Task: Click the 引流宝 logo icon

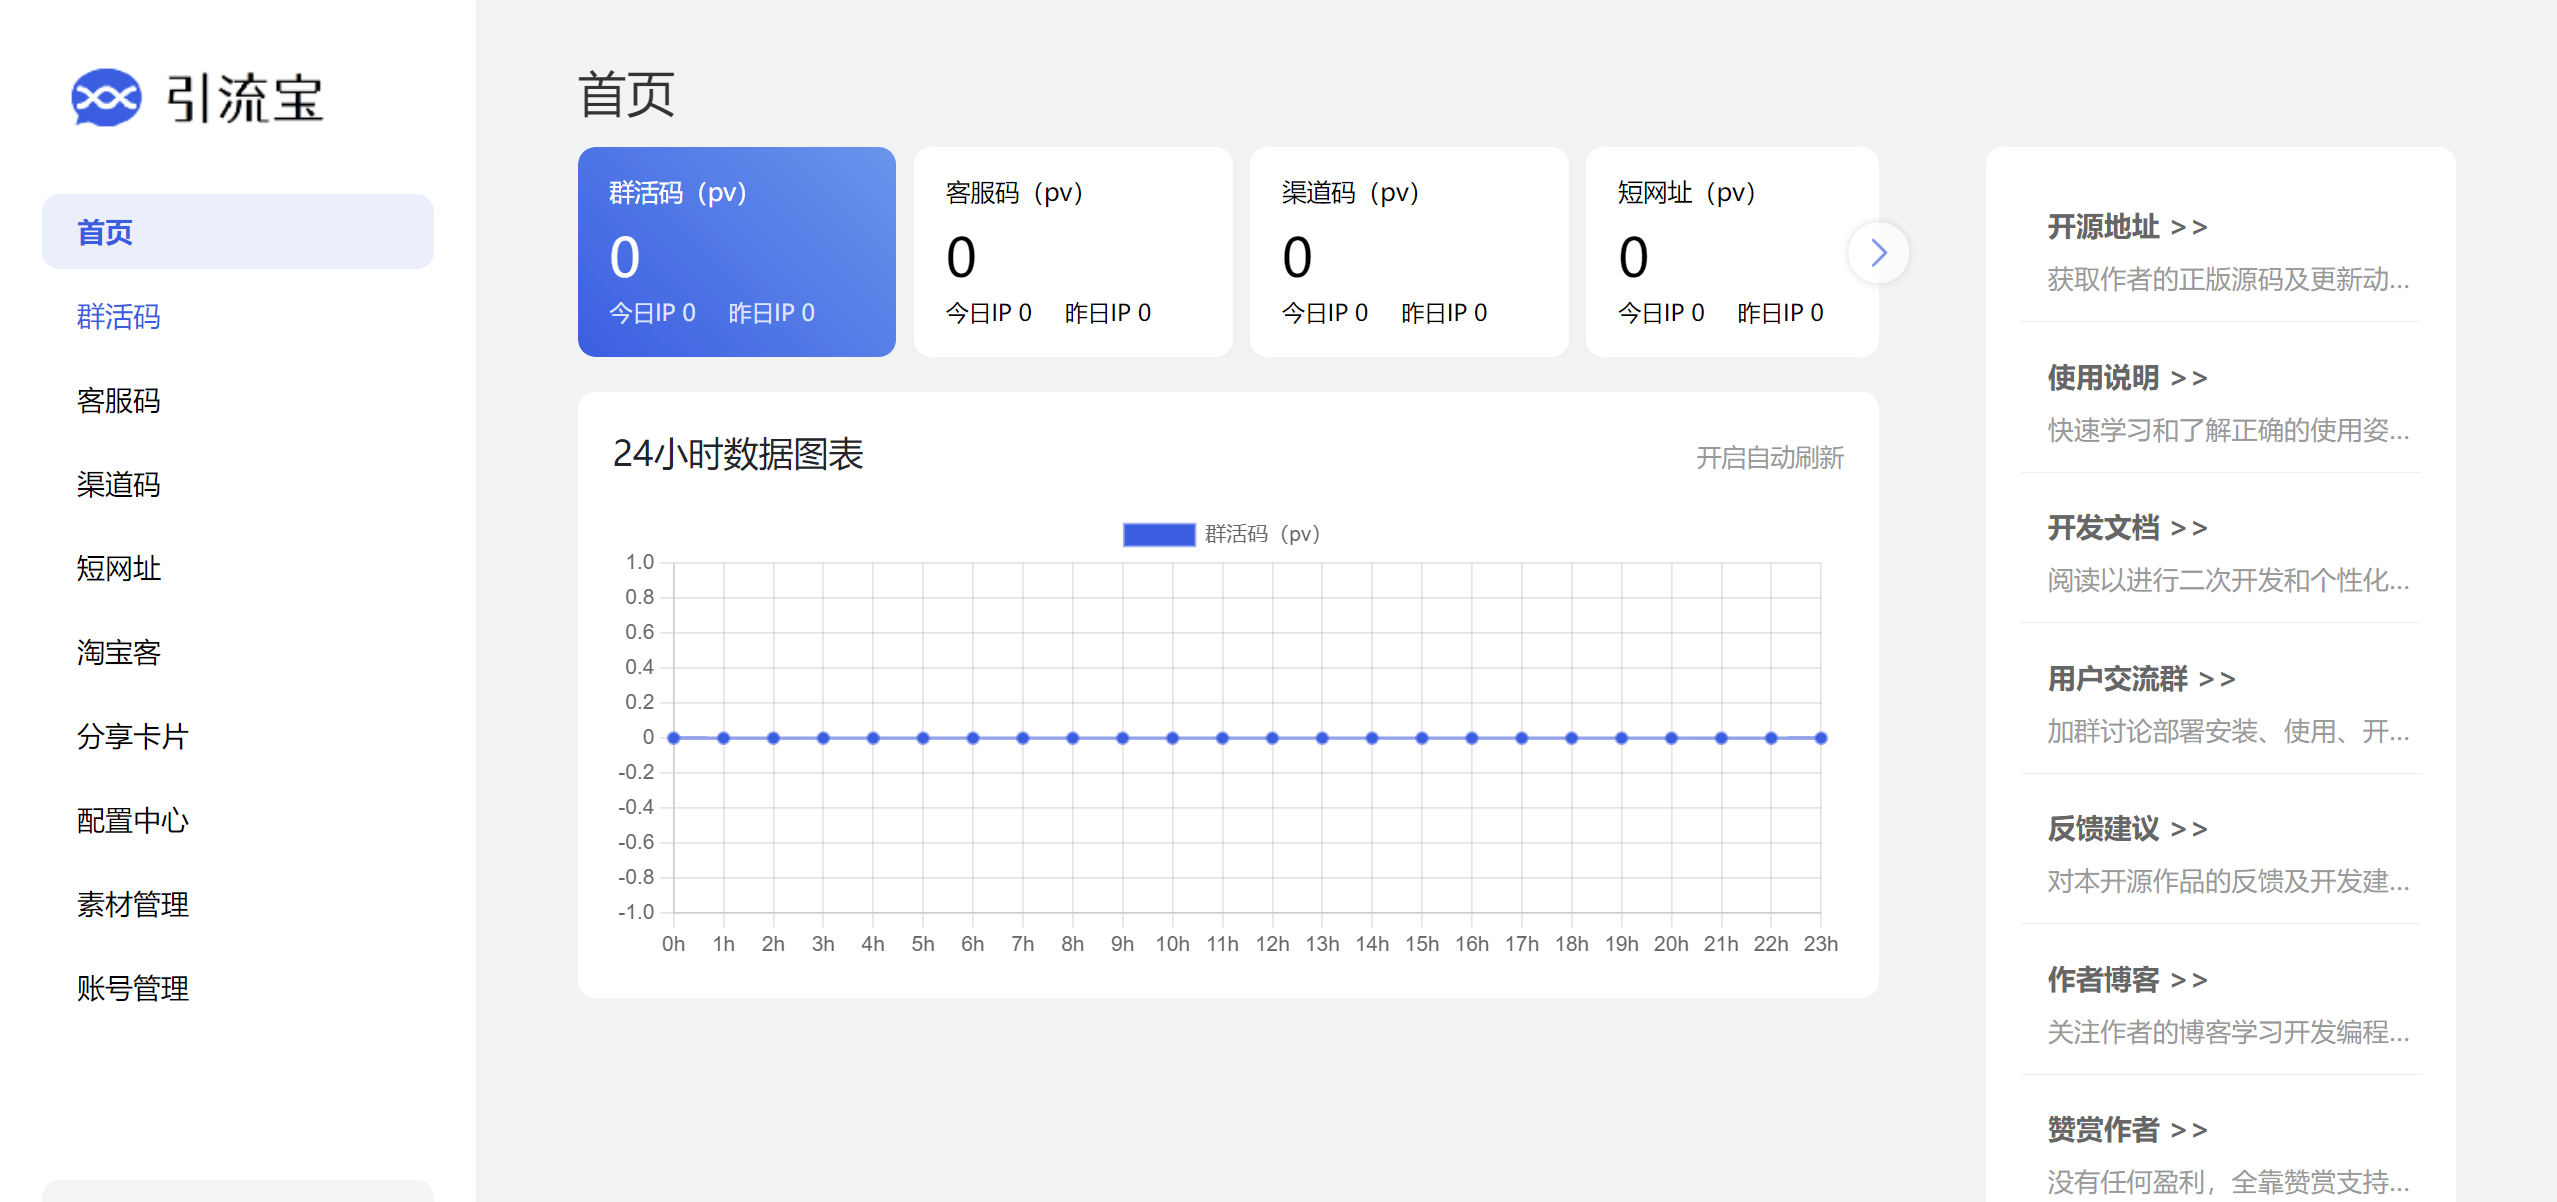Action: point(106,98)
